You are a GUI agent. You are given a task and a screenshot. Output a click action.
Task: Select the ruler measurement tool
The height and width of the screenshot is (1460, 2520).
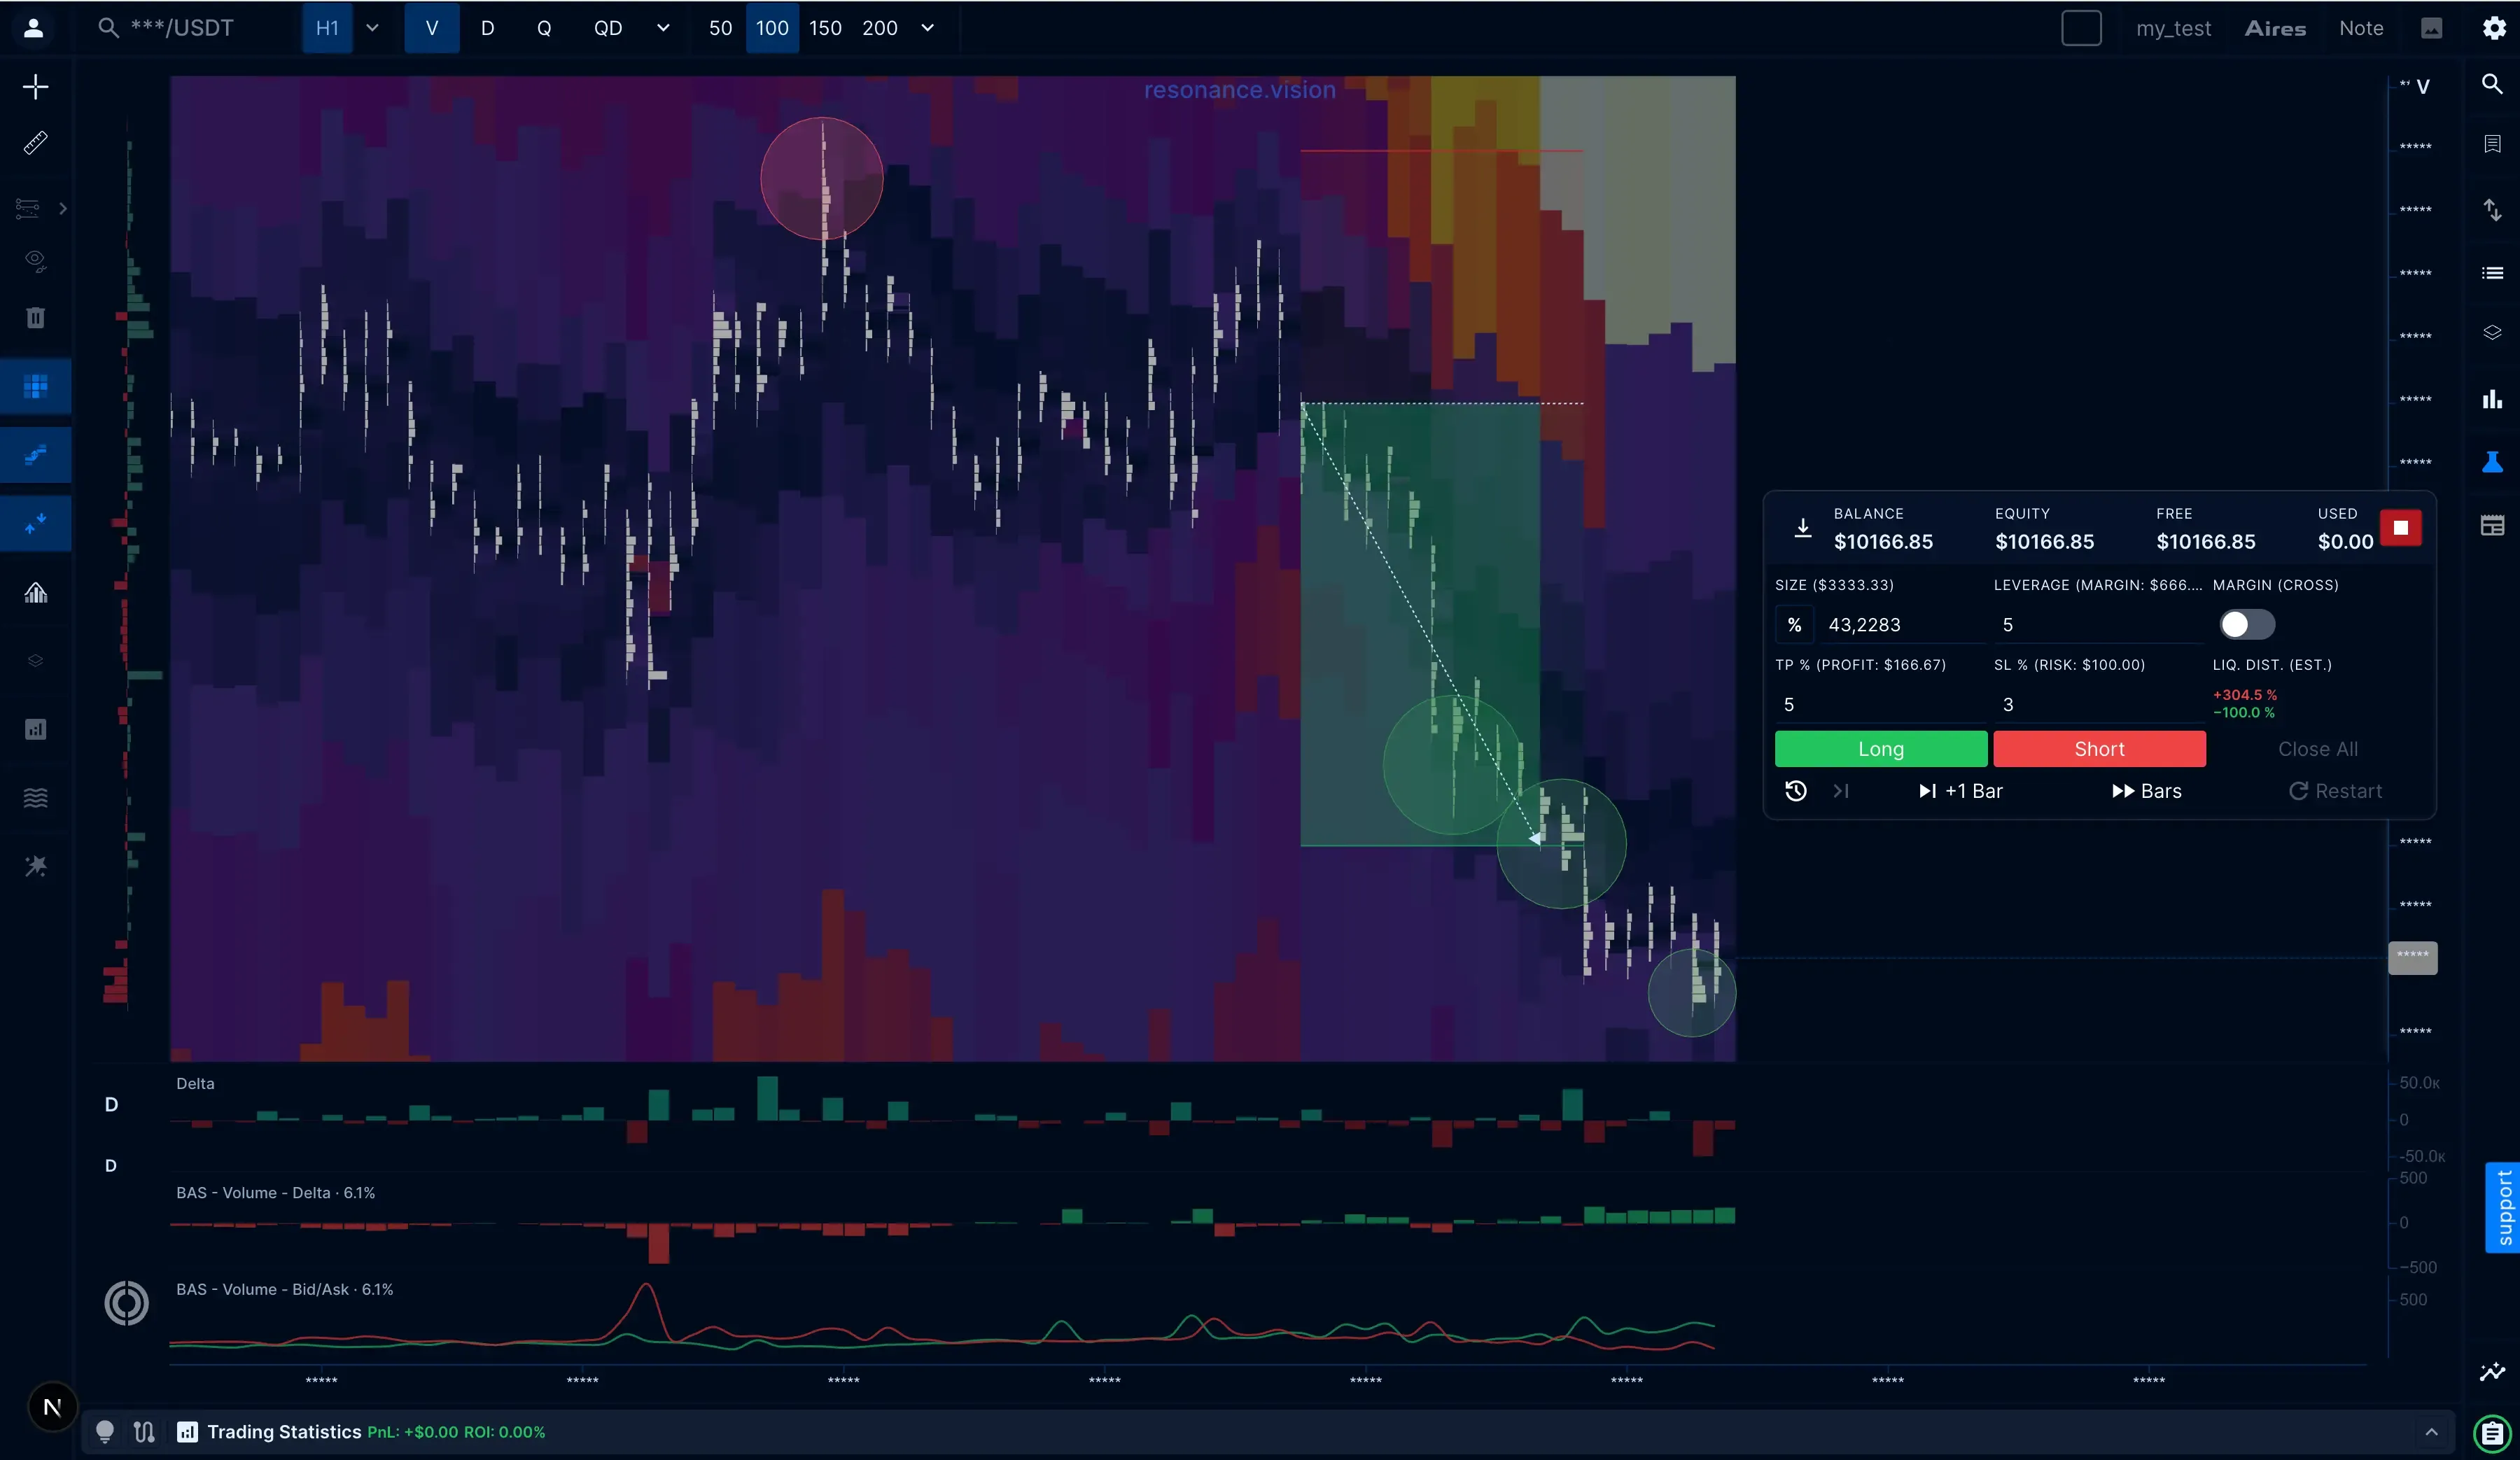point(35,143)
